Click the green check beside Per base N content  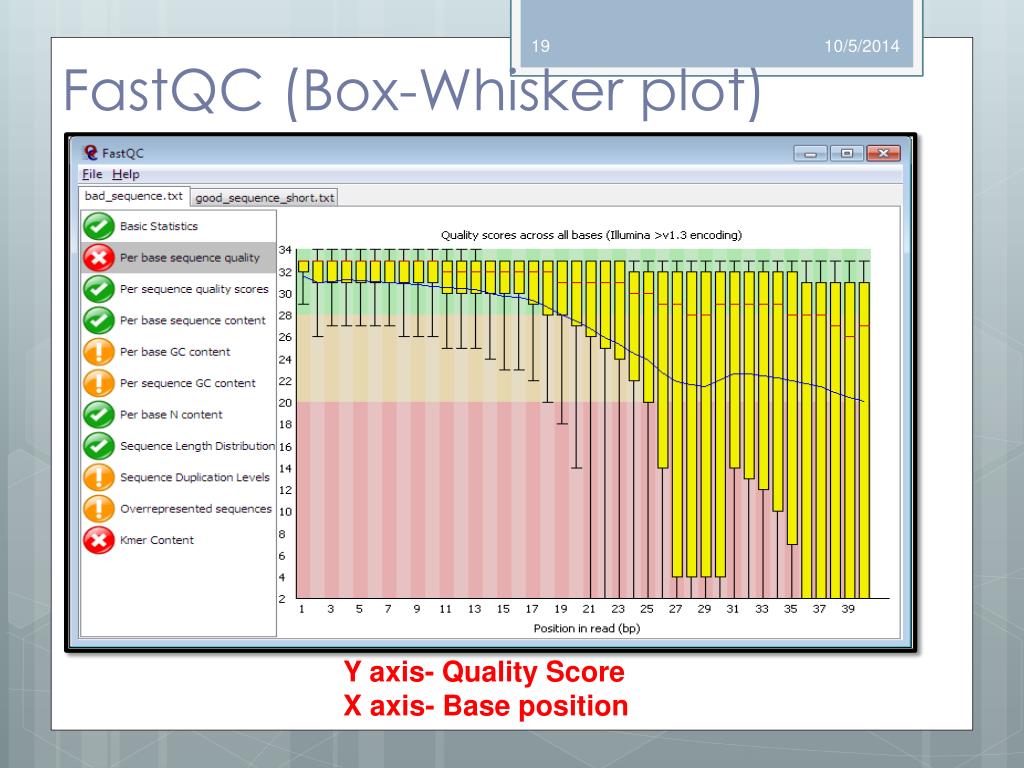point(99,414)
